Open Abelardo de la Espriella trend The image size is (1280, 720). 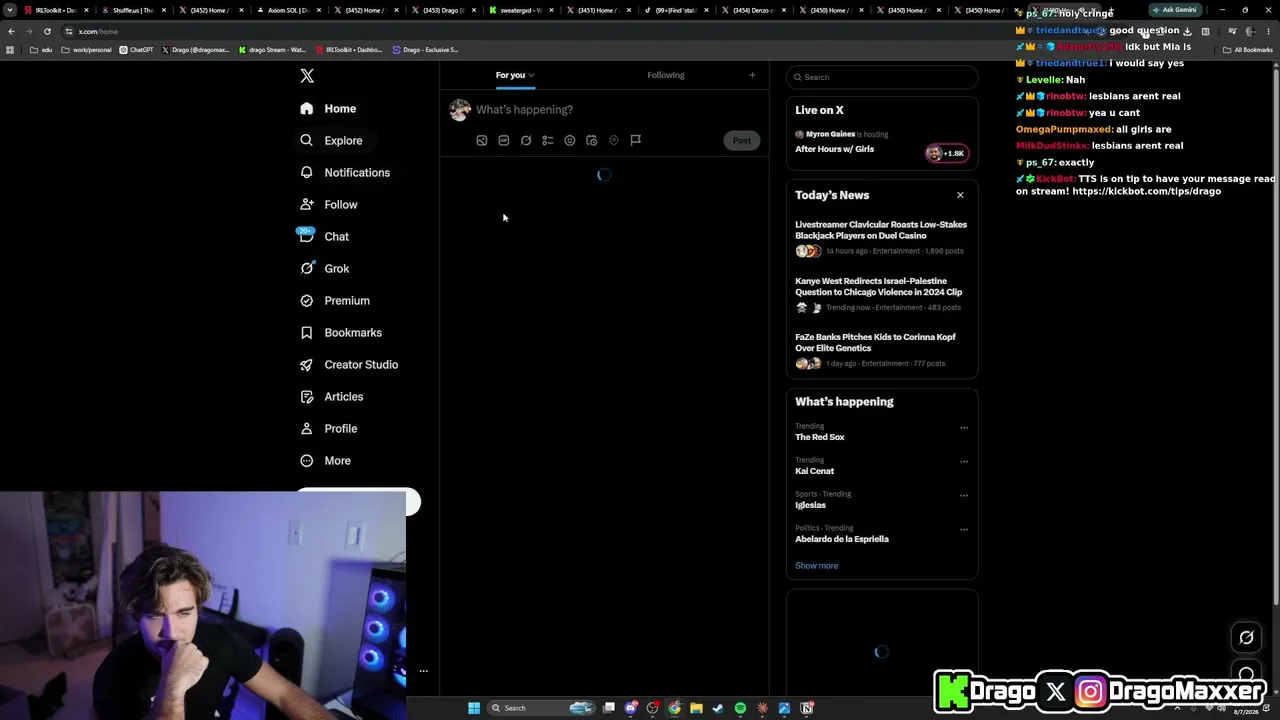click(842, 539)
